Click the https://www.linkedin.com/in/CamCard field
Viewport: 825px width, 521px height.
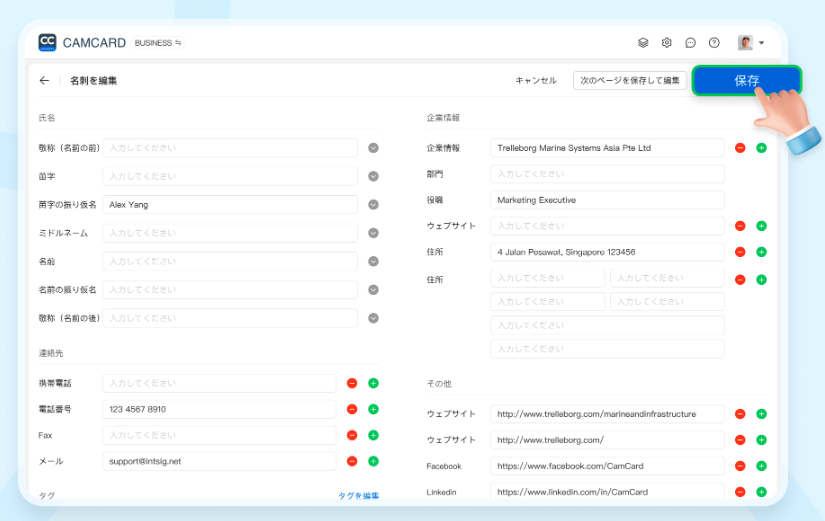pos(607,492)
